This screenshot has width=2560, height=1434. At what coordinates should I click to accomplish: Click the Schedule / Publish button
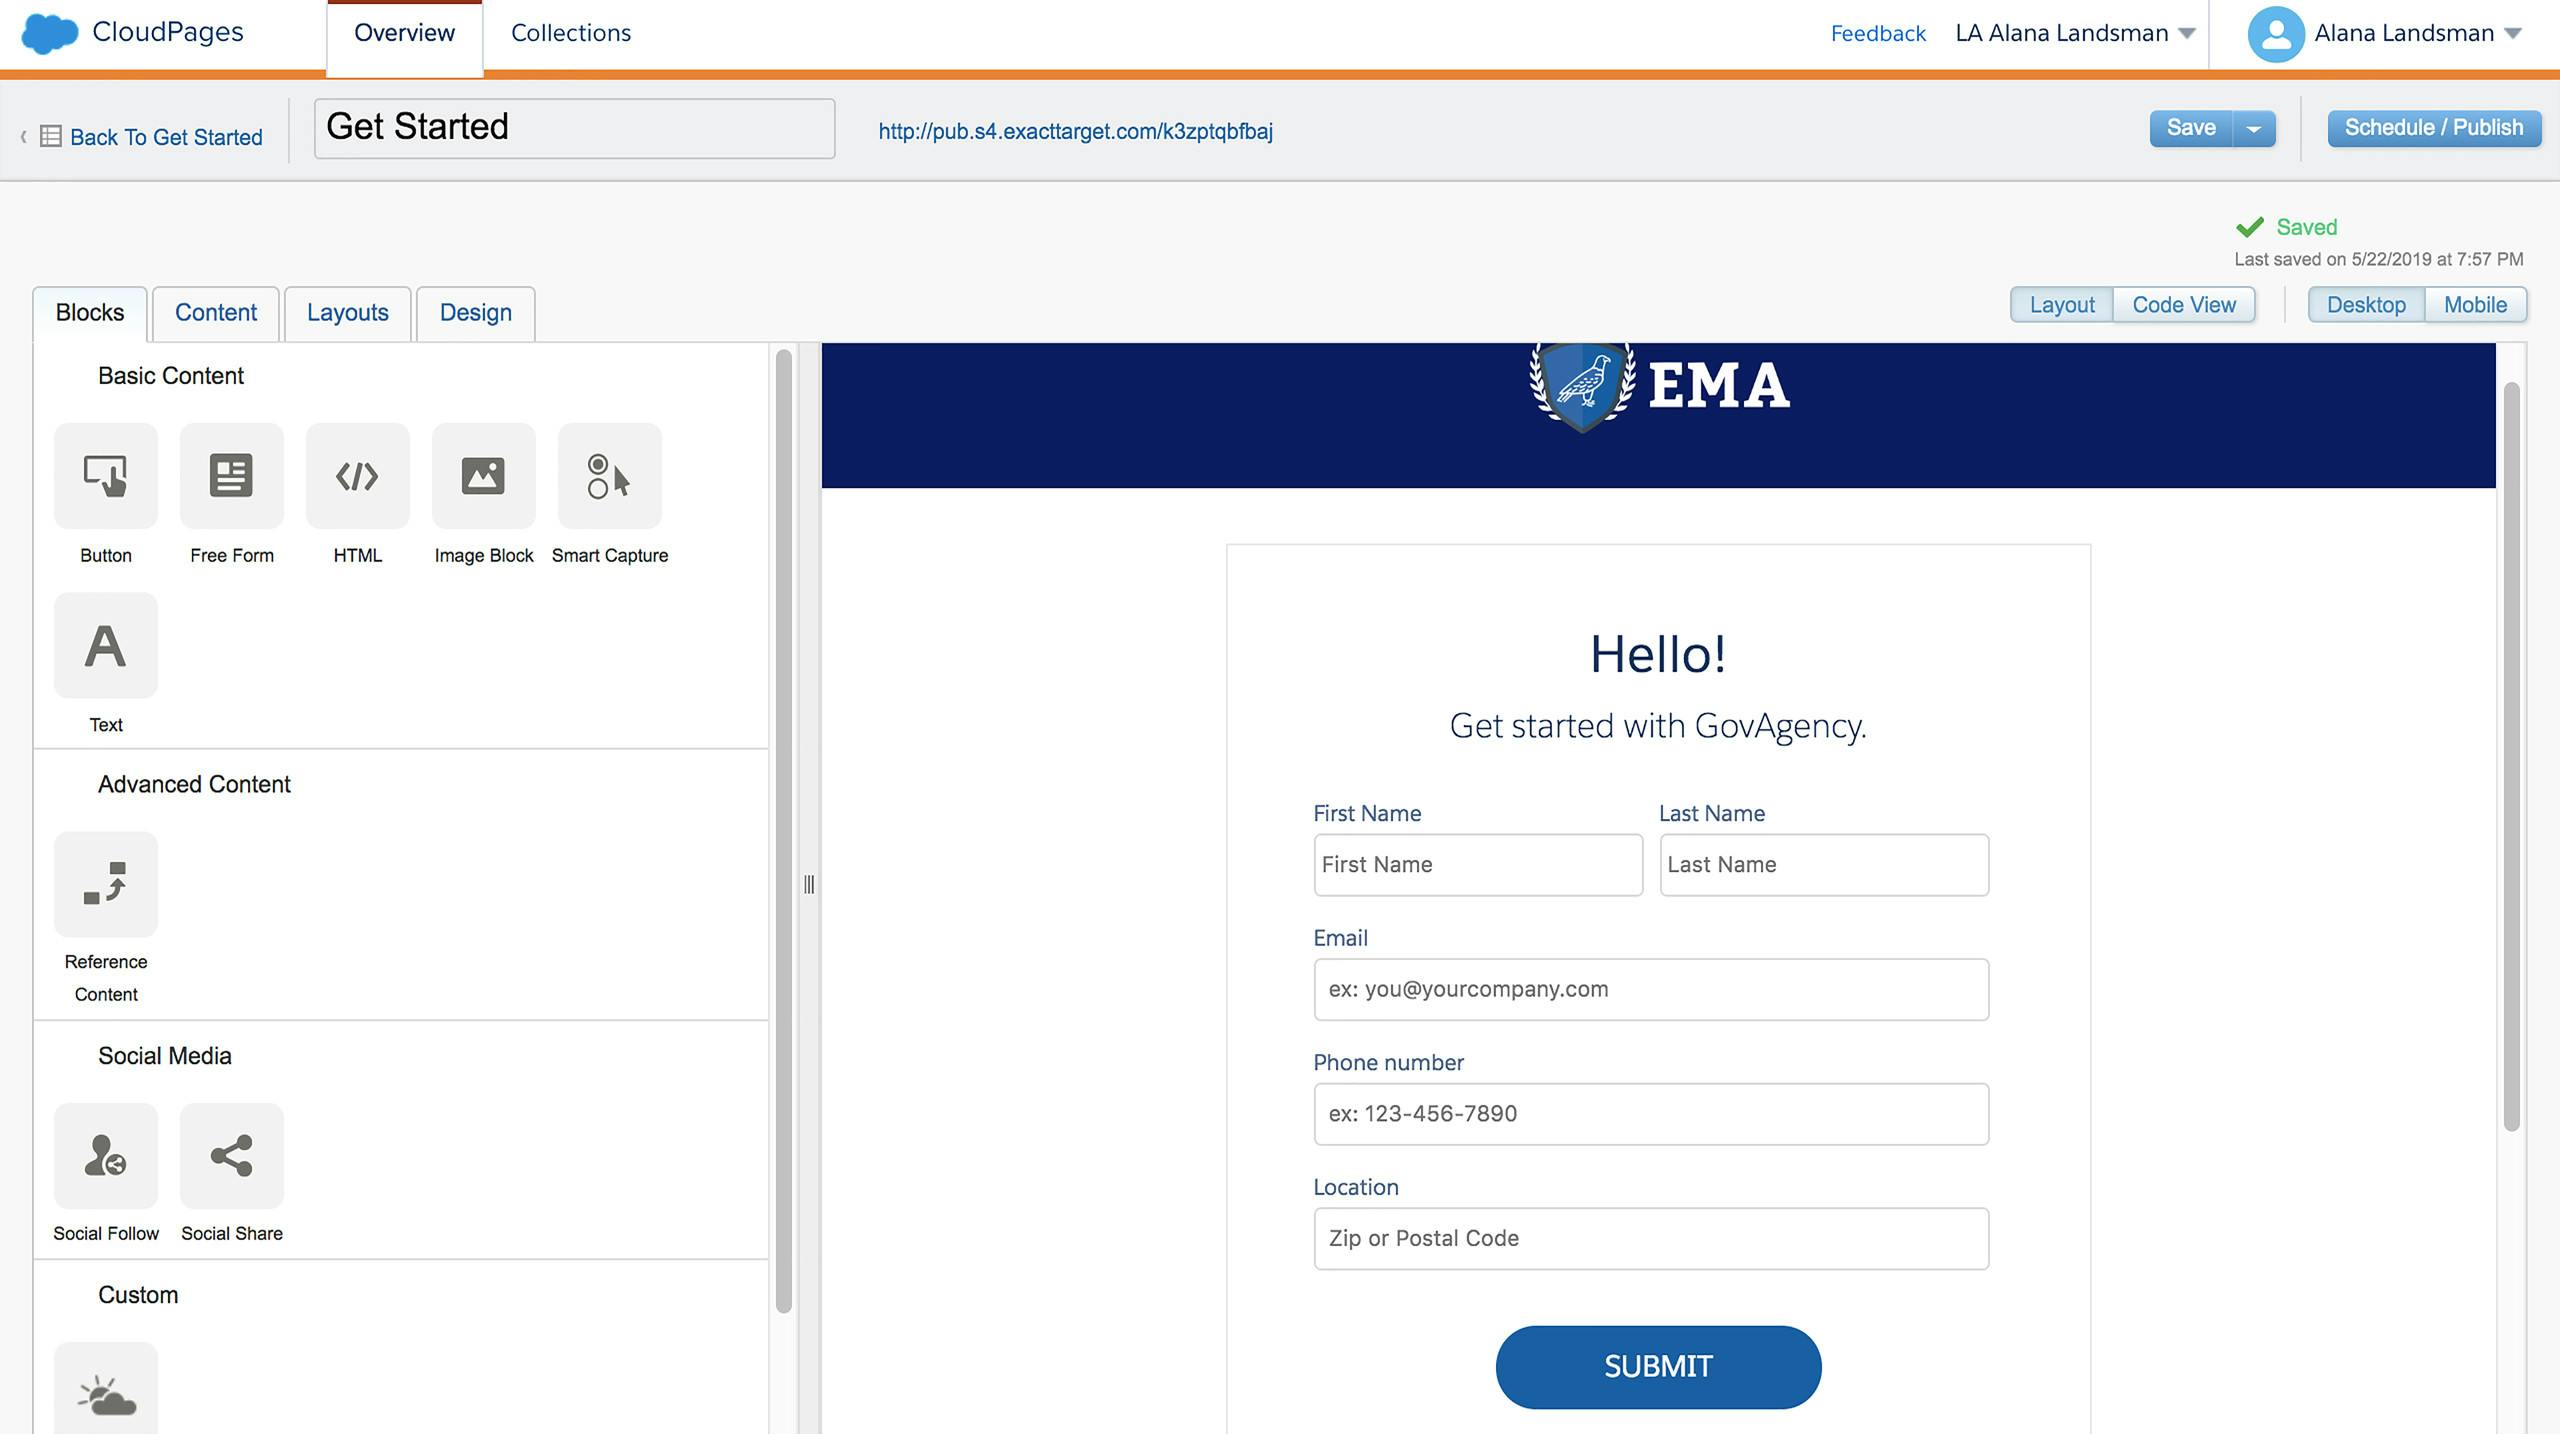tap(2430, 125)
